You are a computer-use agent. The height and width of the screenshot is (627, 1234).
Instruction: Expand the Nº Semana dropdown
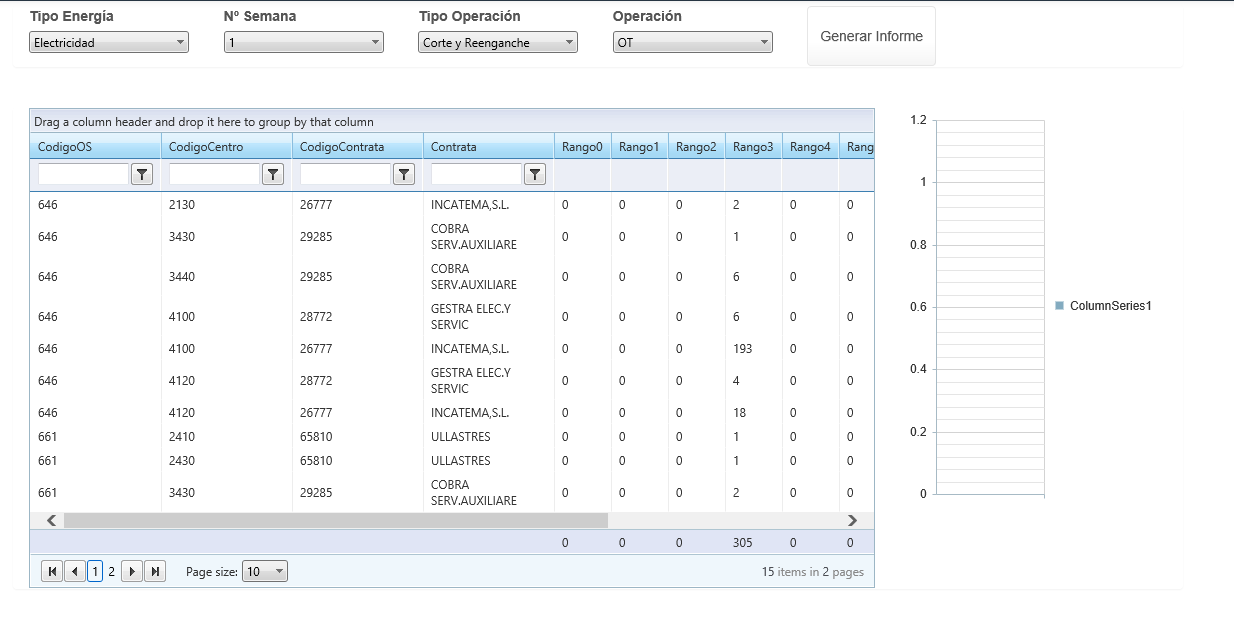click(x=303, y=43)
